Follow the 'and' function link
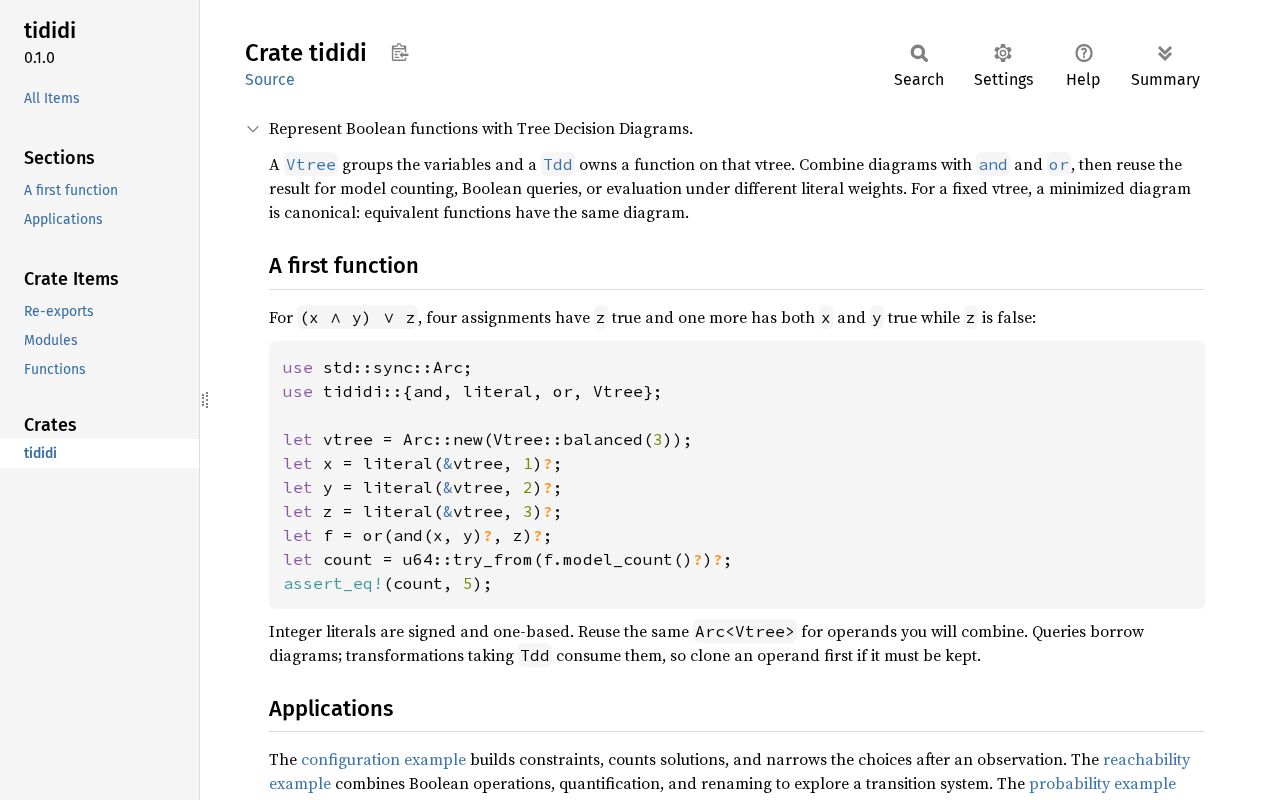 click(993, 165)
